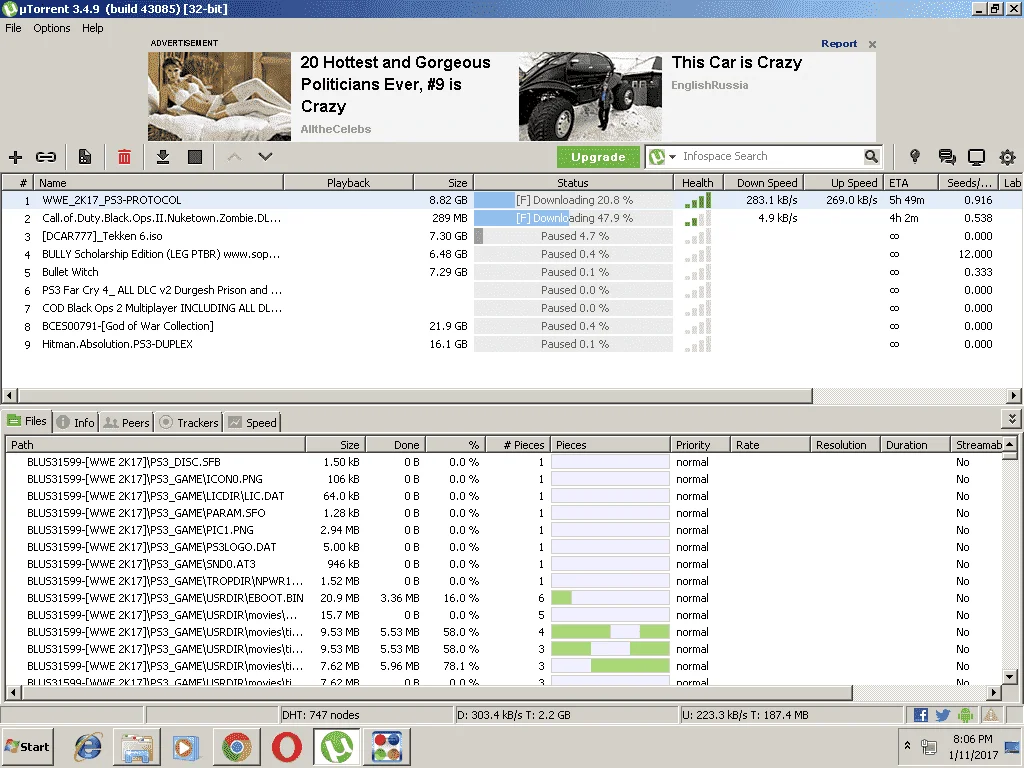Viewport: 1024px width, 768px height.
Task: Click the Start Torrent download icon
Action: (x=163, y=157)
